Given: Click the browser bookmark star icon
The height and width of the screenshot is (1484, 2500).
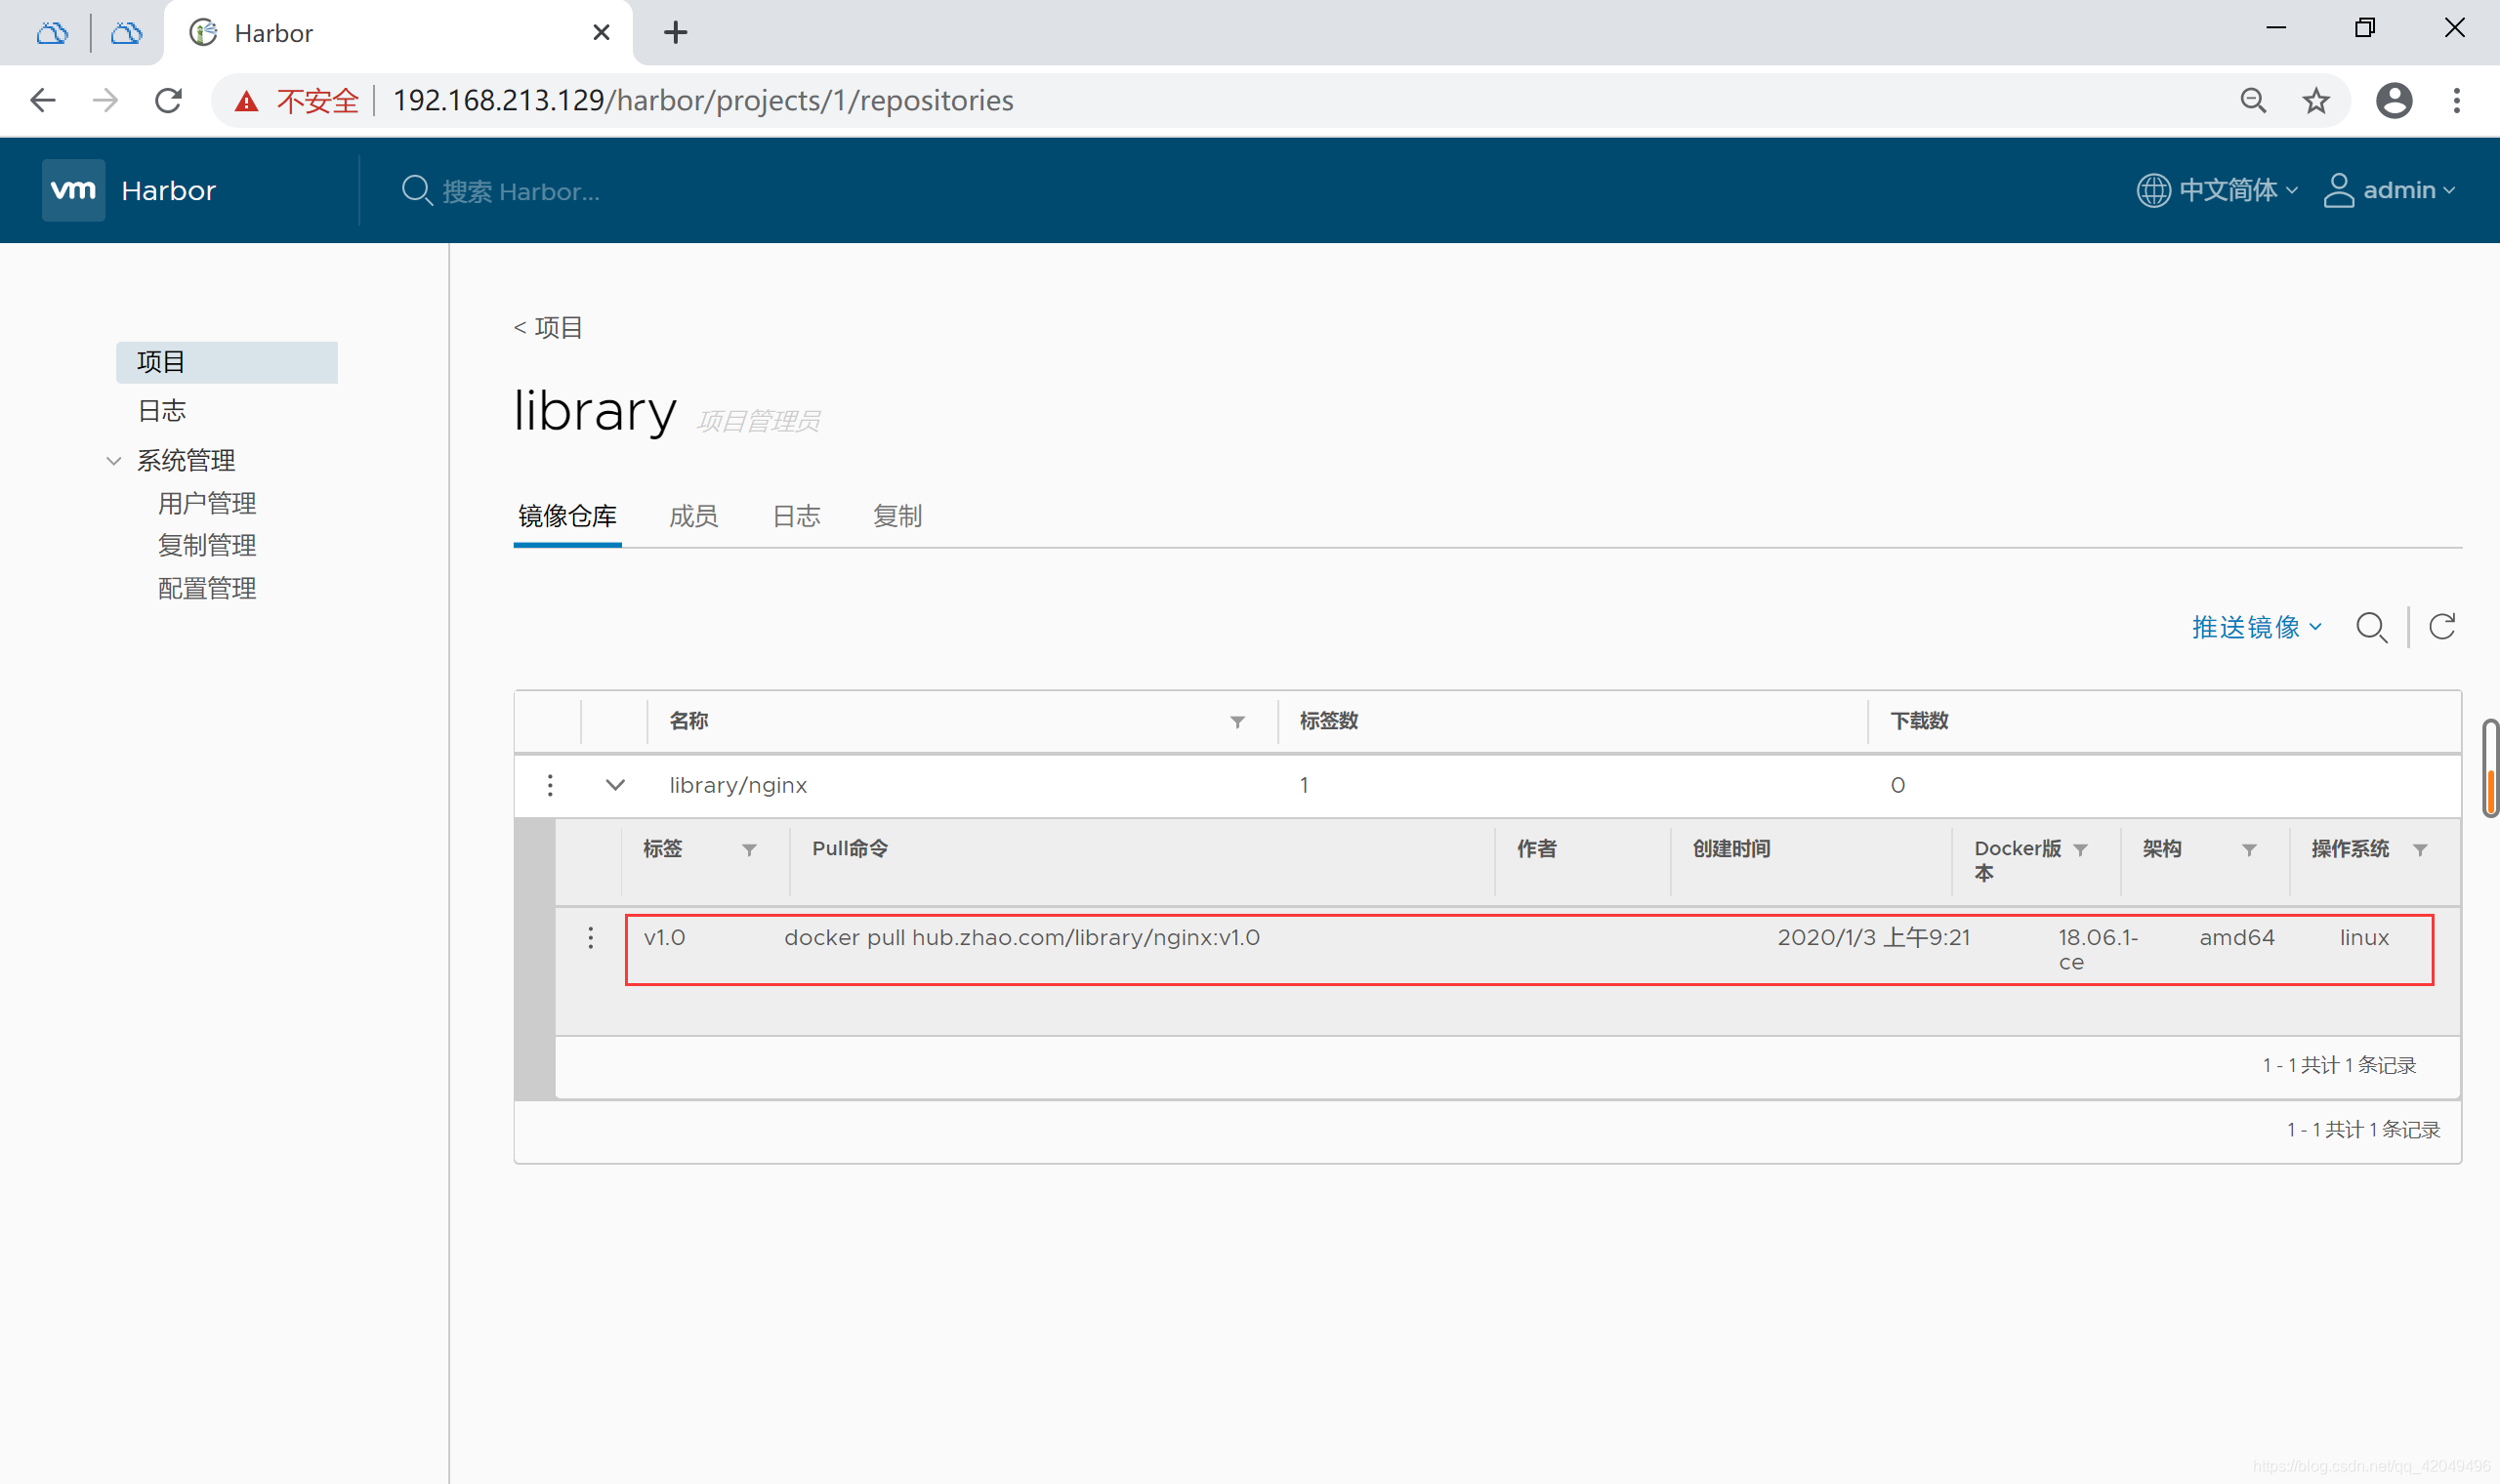Looking at the screenshot, I should coord(2315,101).
